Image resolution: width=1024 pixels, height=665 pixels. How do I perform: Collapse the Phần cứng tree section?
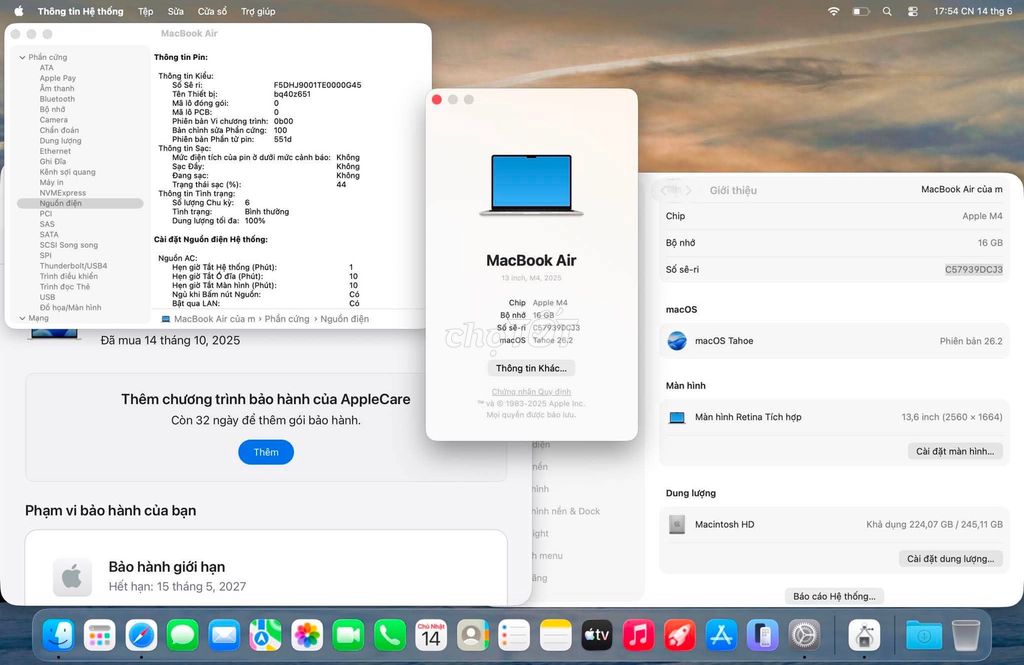[22, 57]
